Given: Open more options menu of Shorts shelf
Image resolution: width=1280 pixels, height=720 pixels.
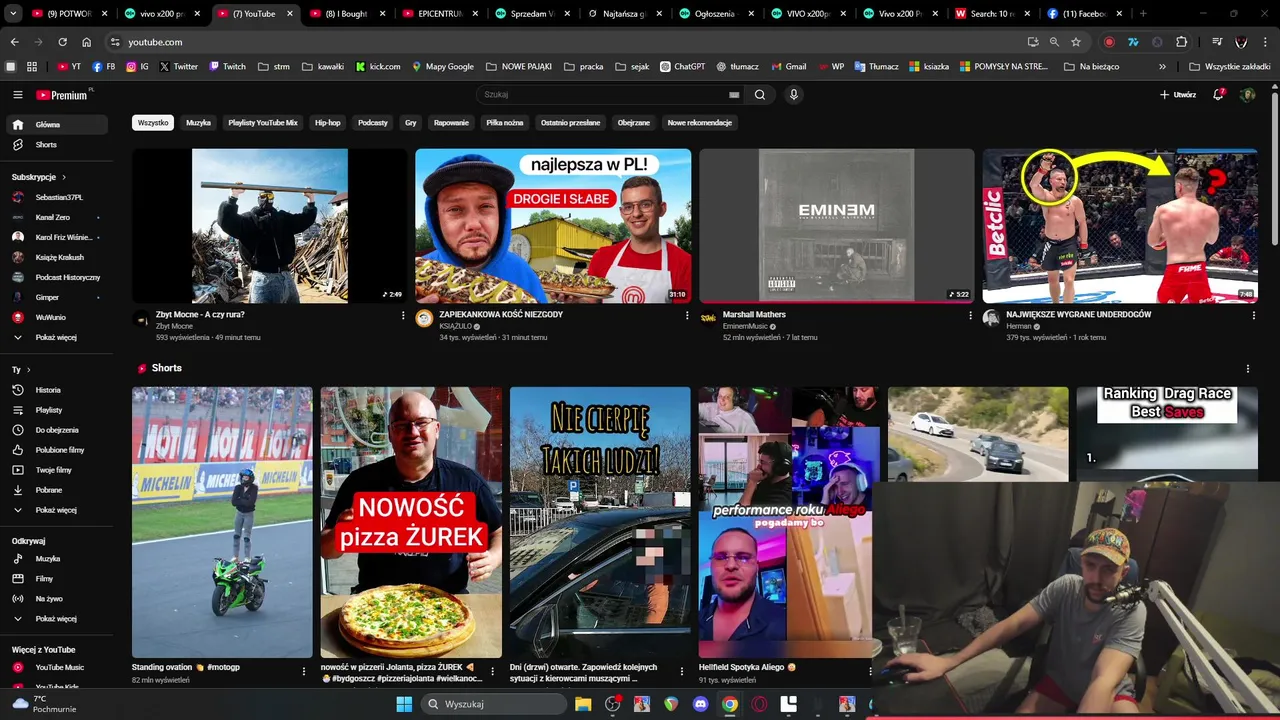Looking at the screenshot, I should pos(1247,369).
